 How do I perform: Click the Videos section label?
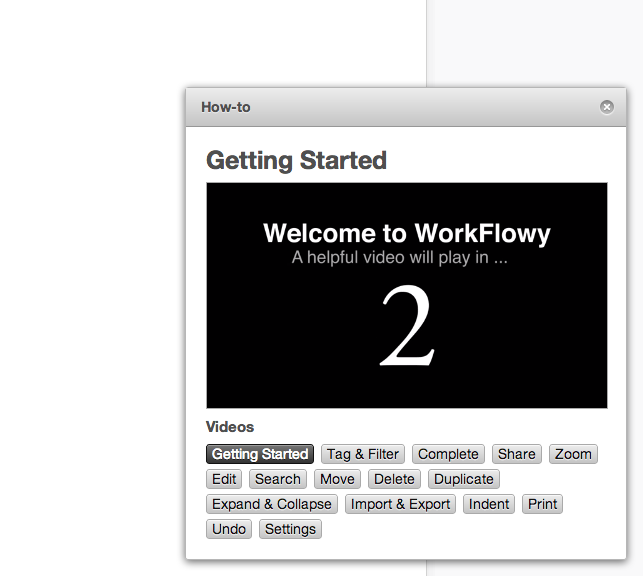(x=230, y=427)
